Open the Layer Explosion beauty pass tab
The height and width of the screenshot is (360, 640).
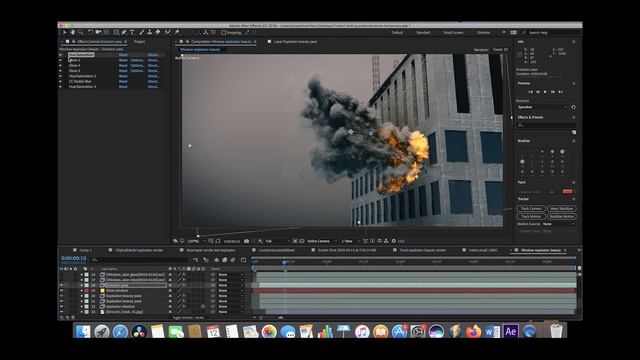click(295, 42)
